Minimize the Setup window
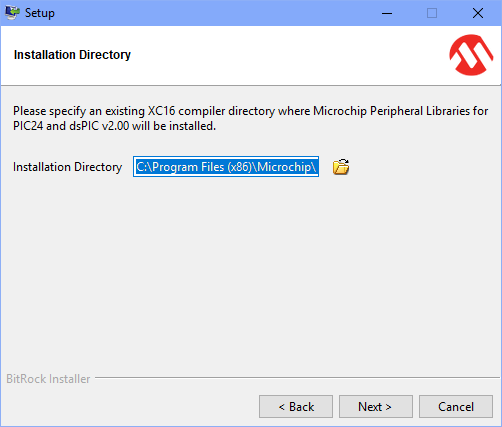502x427 pixels. click(387, 13)
